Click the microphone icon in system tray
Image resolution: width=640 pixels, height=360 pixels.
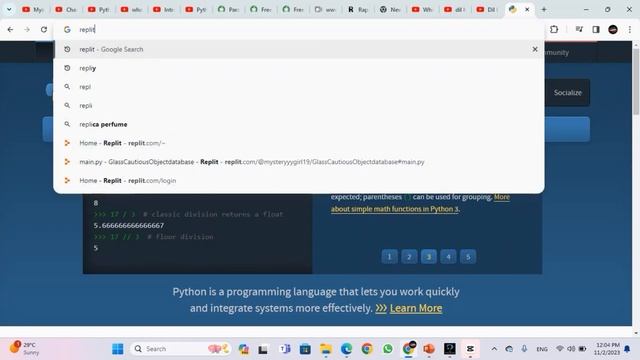pyautogui.click(x=524, y=349)
